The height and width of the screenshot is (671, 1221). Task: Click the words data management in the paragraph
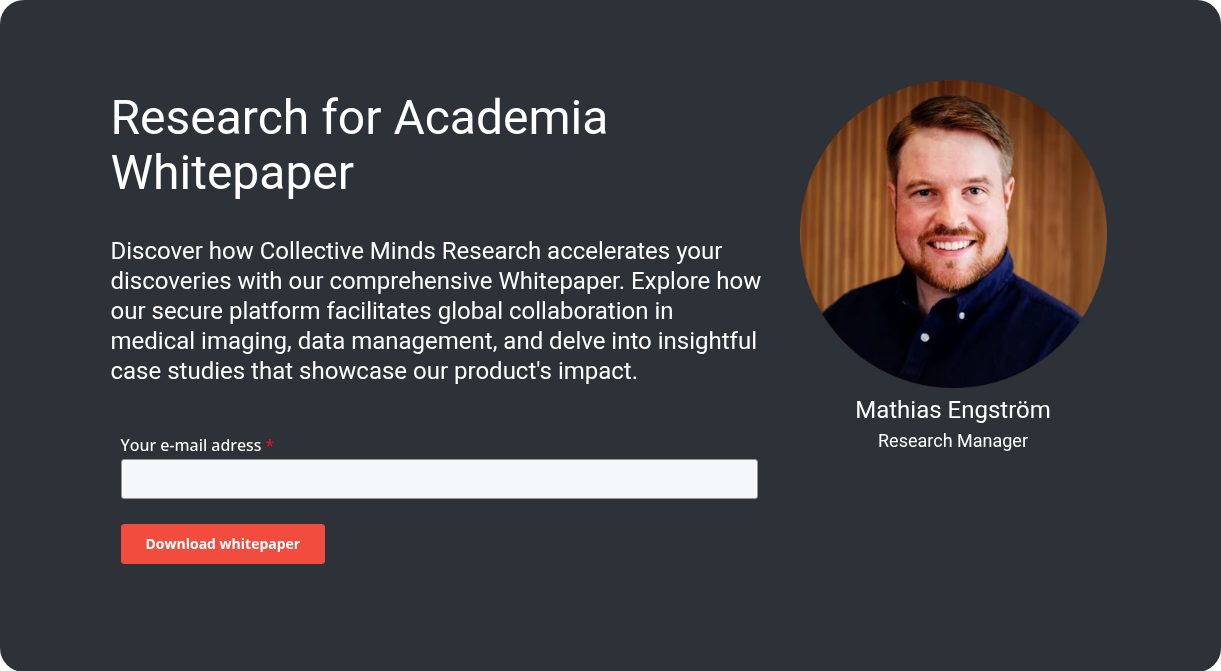(397, 341)
